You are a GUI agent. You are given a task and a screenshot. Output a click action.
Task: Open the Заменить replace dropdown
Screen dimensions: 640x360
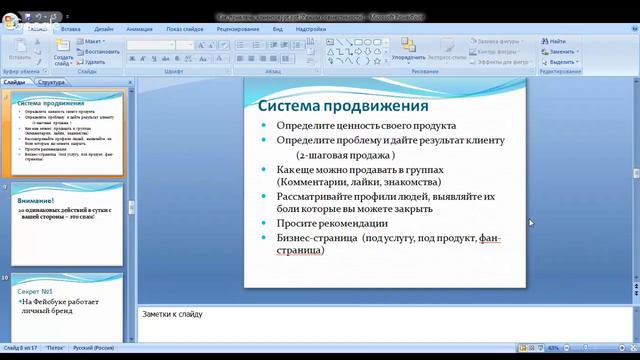[x=560, y=52]
